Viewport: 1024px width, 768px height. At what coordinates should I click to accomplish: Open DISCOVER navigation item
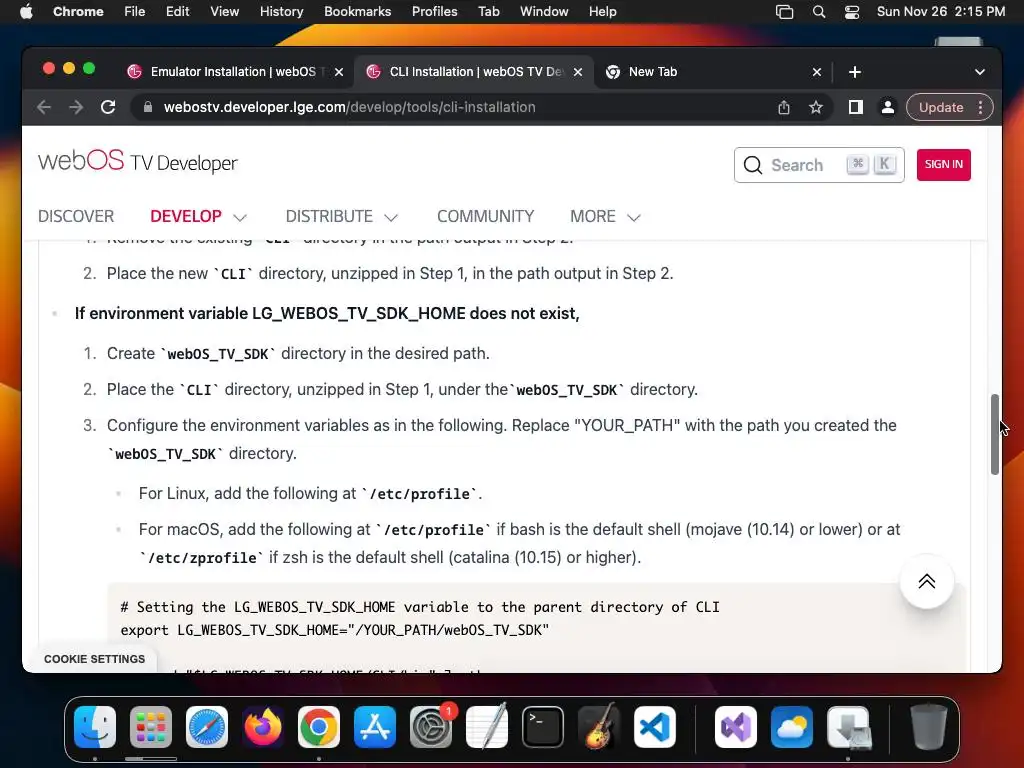click(76, 216)
